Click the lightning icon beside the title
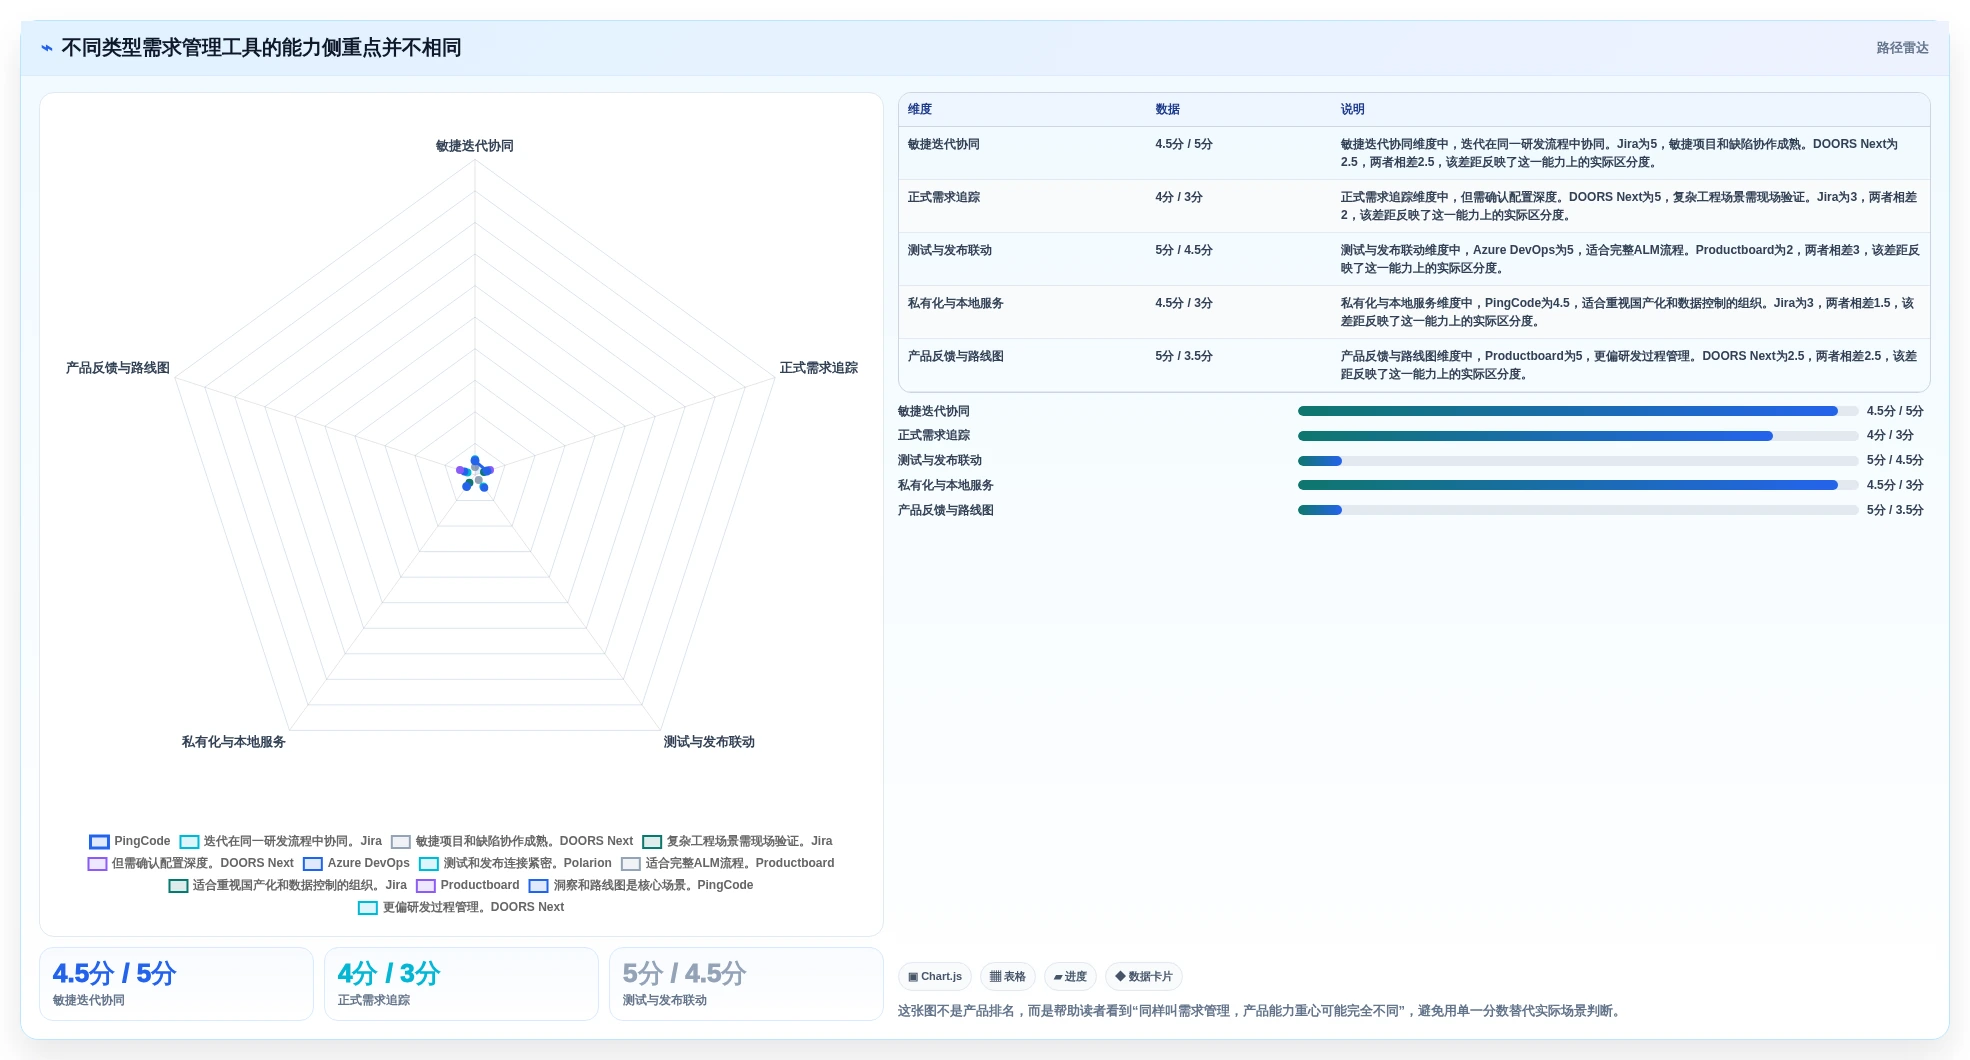Screen dimensions: 1970x1060 coord(47,48)
